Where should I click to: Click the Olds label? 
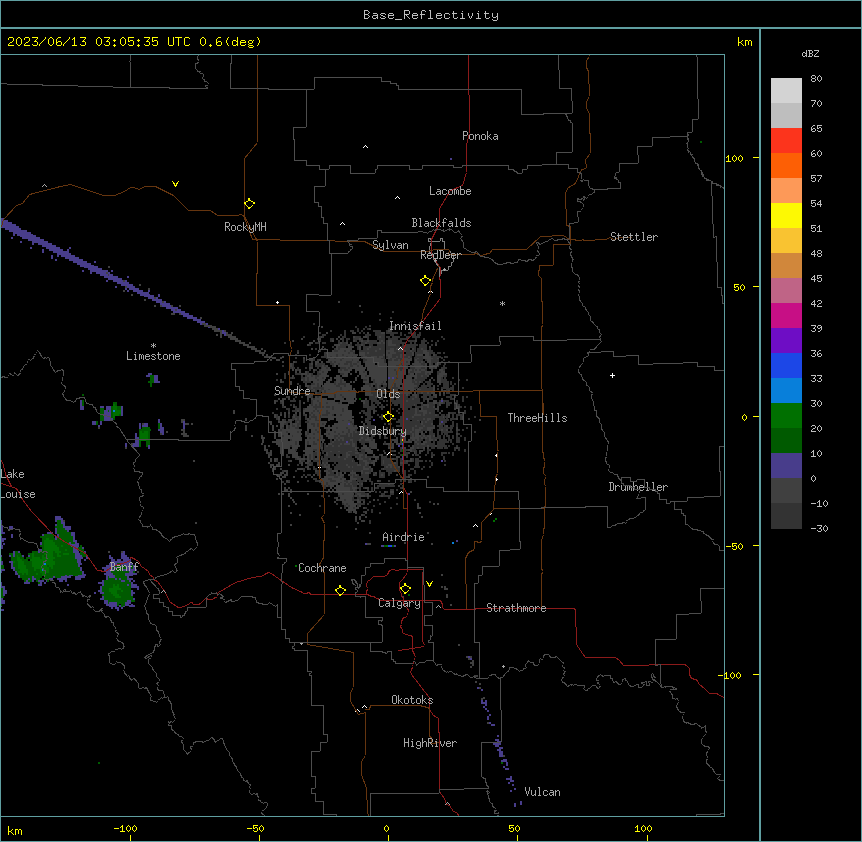pos(388,394)
